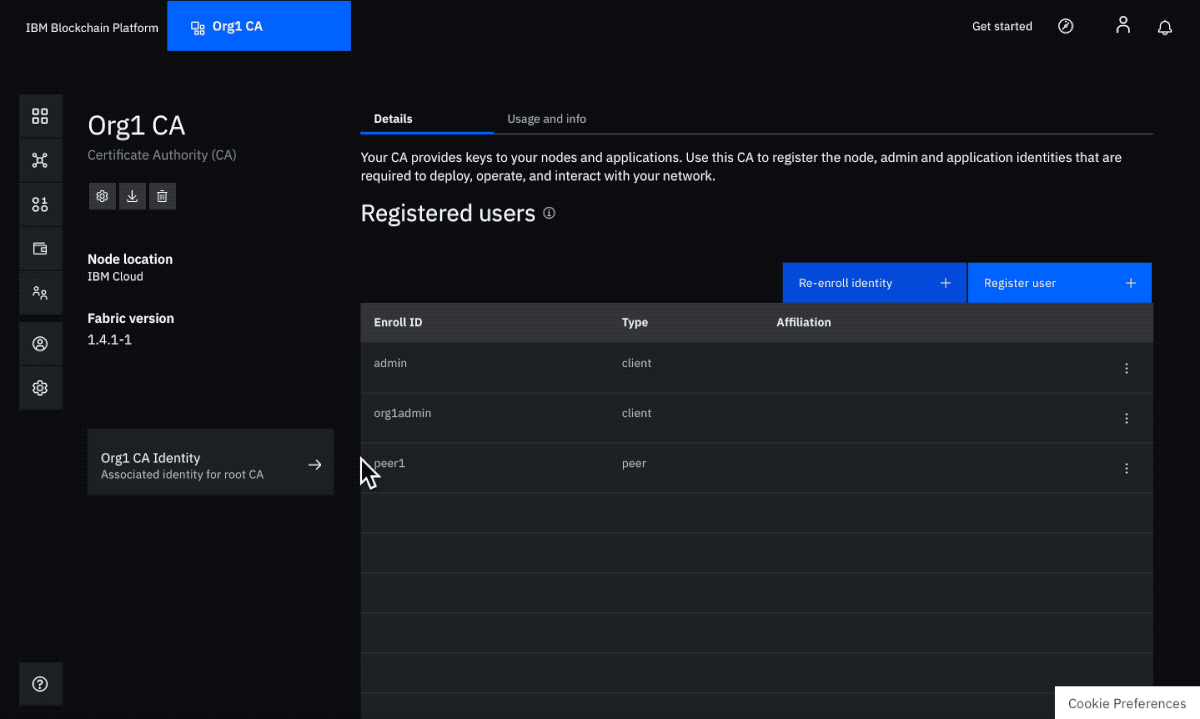This screenshot has width=1200, height=719.
Task: Open the notifications bell icon
Action: (1165, 27)
